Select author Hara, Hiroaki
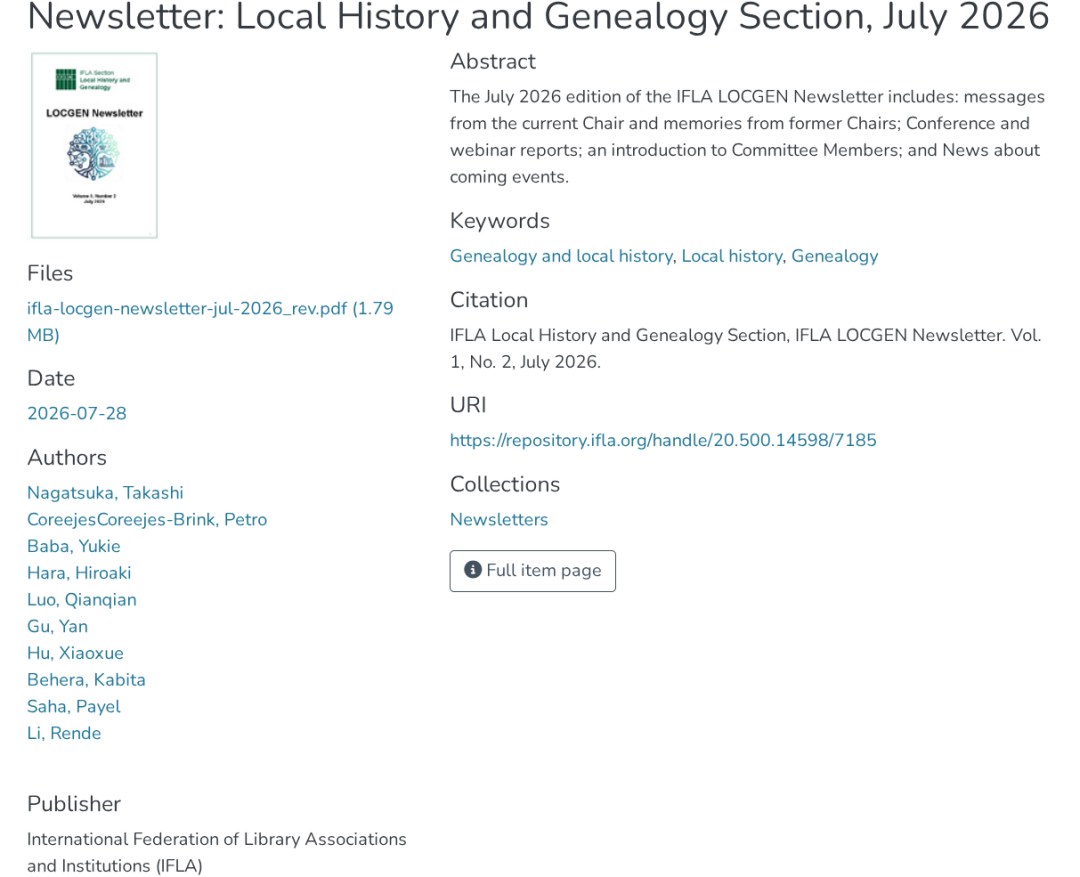The image size is (1080, 877). click(x=79, y=573)
